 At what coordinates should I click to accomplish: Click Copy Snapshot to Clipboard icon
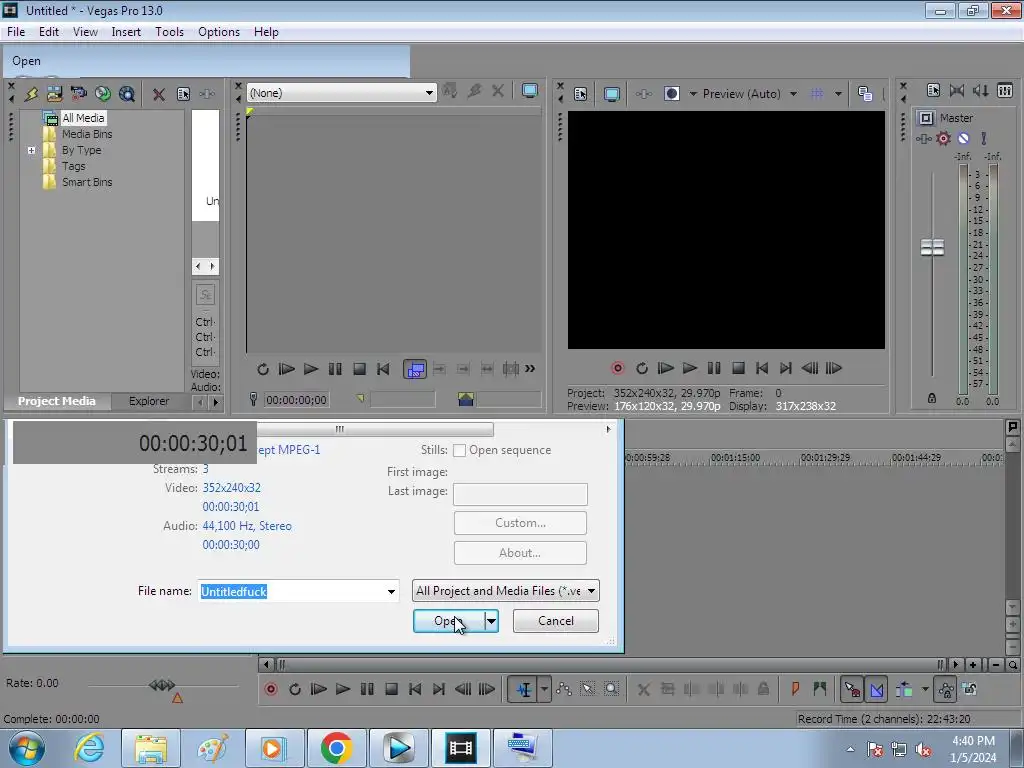865,94
